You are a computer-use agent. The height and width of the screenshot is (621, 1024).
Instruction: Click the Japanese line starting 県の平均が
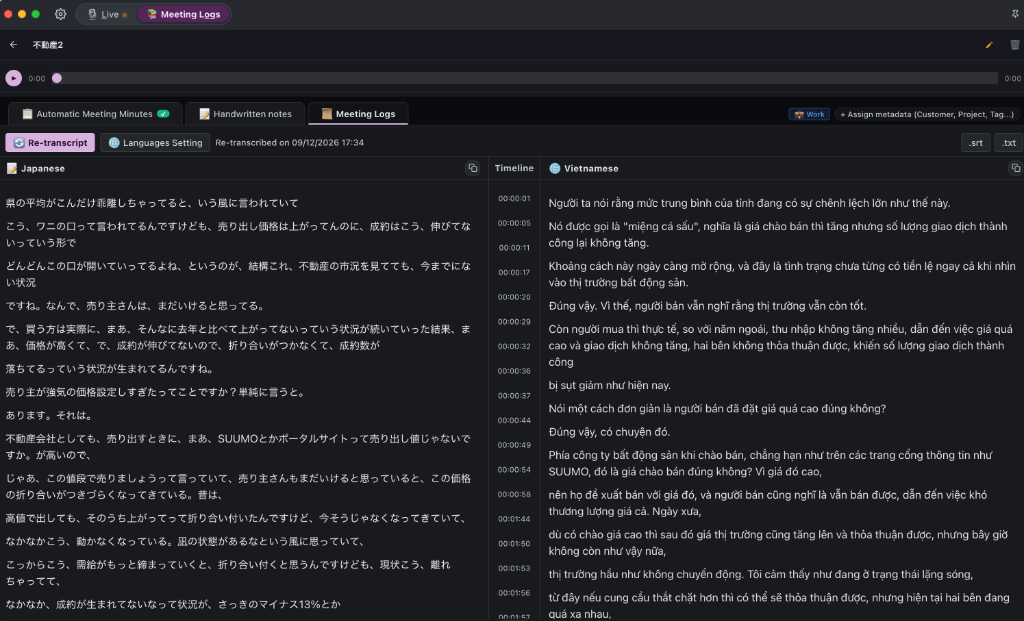152,203
